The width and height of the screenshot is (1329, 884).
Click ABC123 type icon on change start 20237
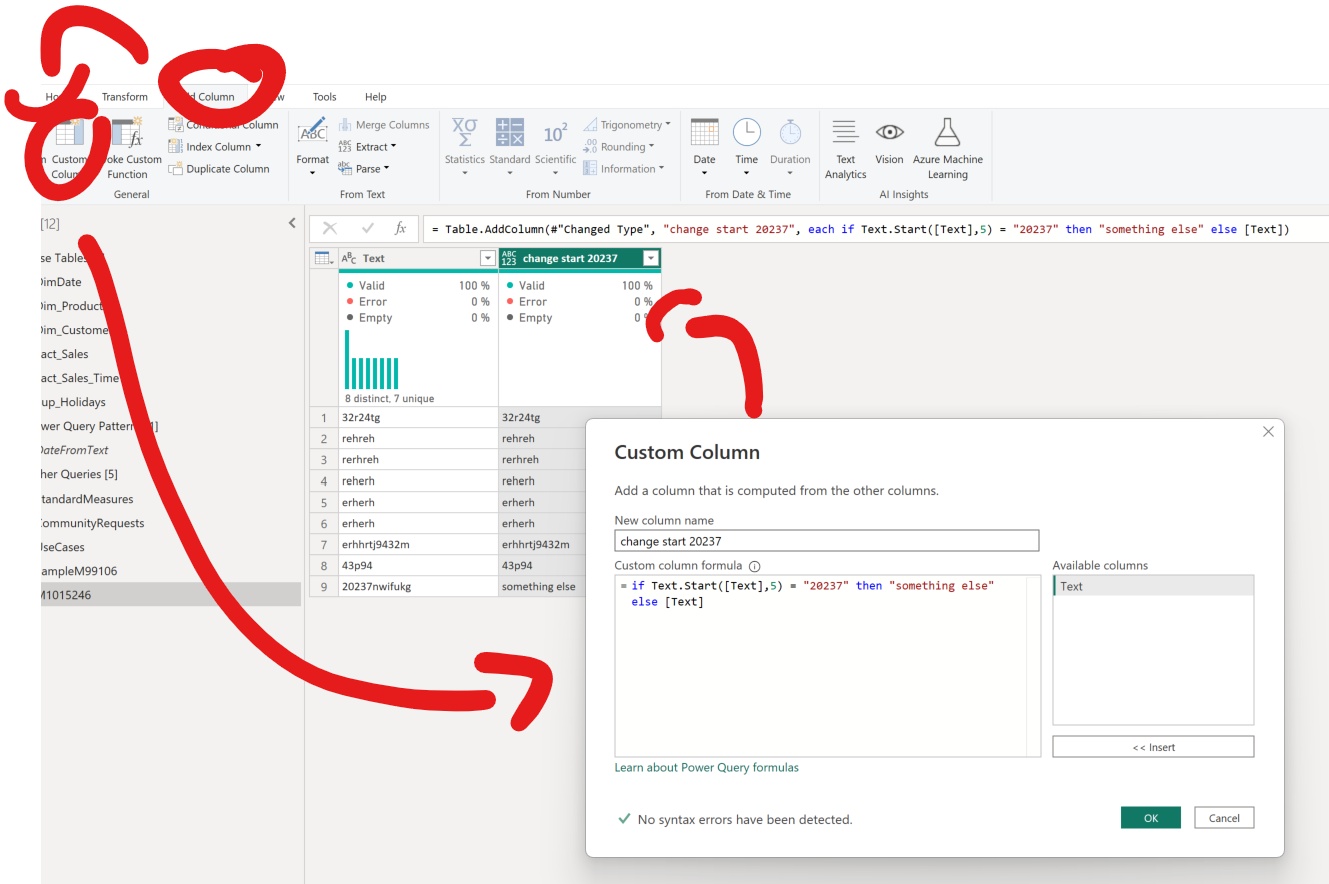(510, 258)
